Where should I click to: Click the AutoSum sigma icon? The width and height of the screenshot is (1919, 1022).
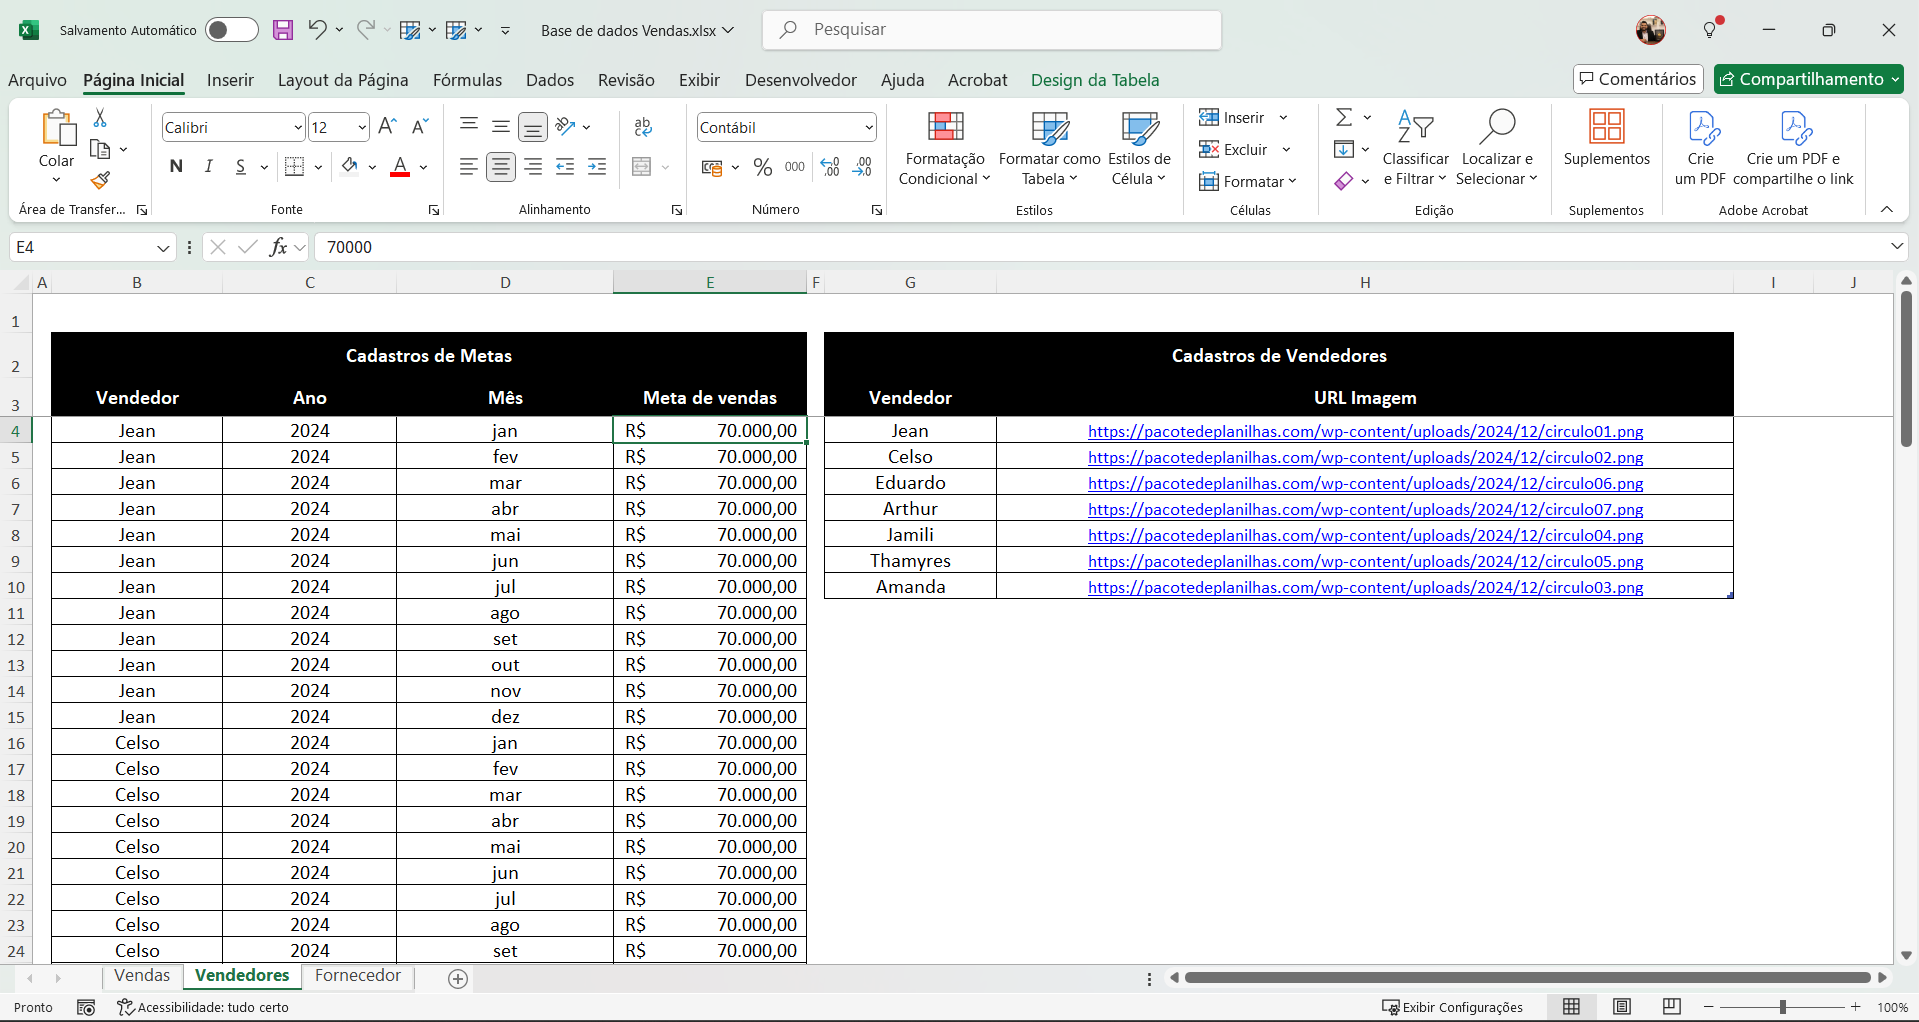point(1344,118)
